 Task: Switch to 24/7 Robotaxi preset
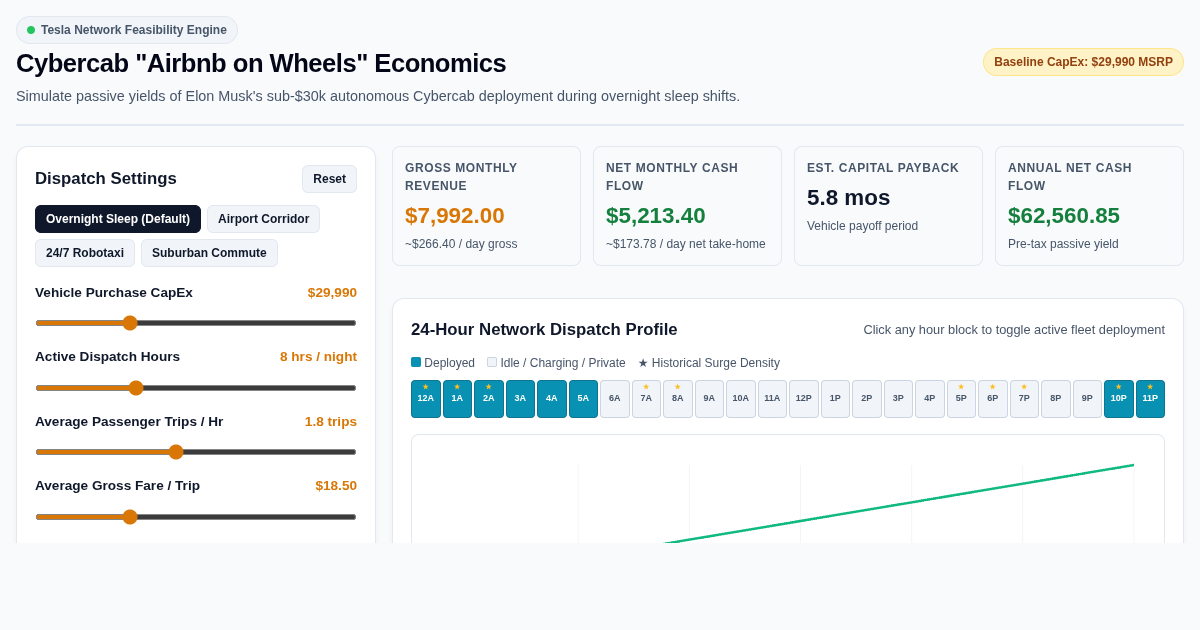(85, 253)
